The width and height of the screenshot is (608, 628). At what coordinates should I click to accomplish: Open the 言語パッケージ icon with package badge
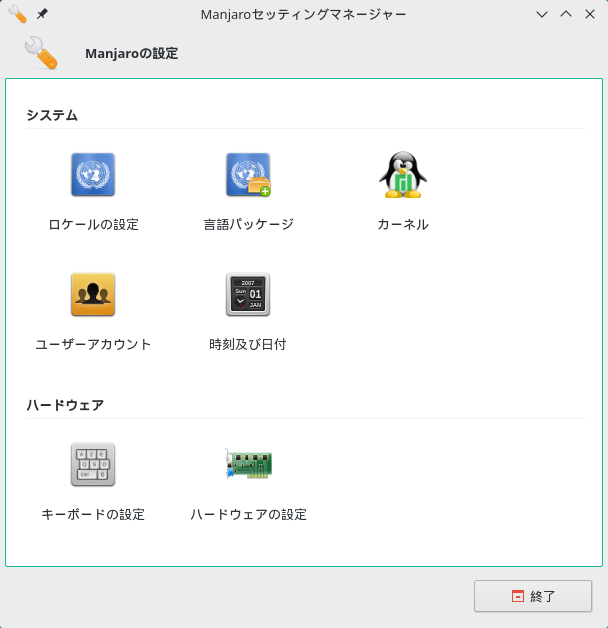(x=248, y=175)
